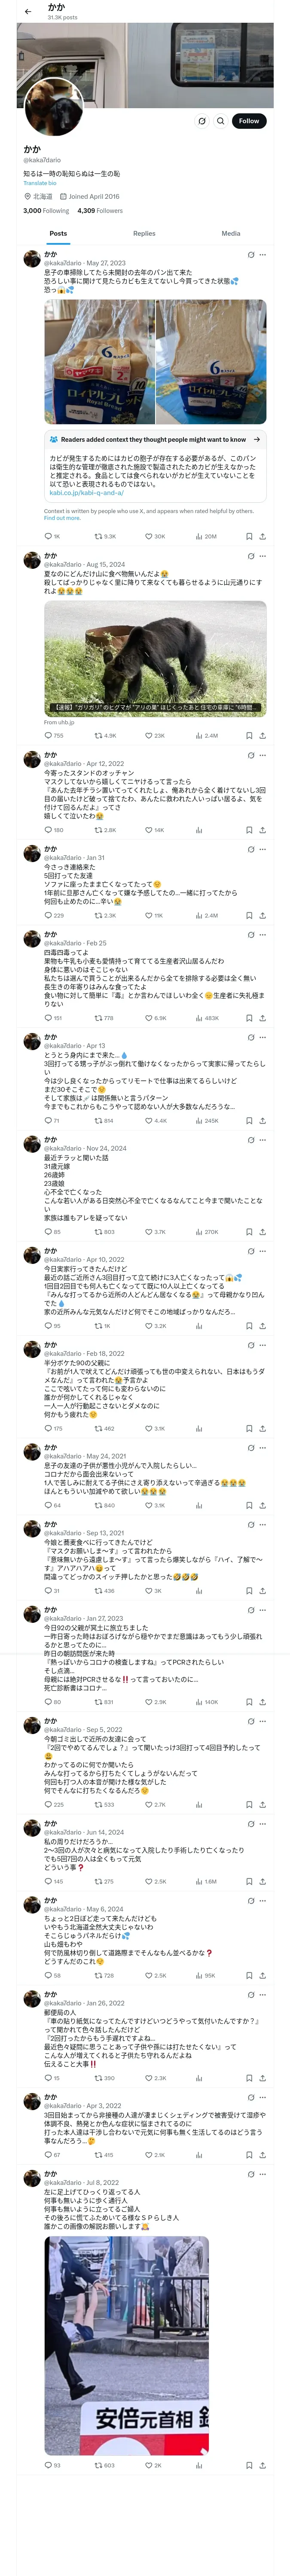Switch to the Replies tab
Viewport: 290px width, 2576px height.
pyautogui.click(x=144, y=233)
